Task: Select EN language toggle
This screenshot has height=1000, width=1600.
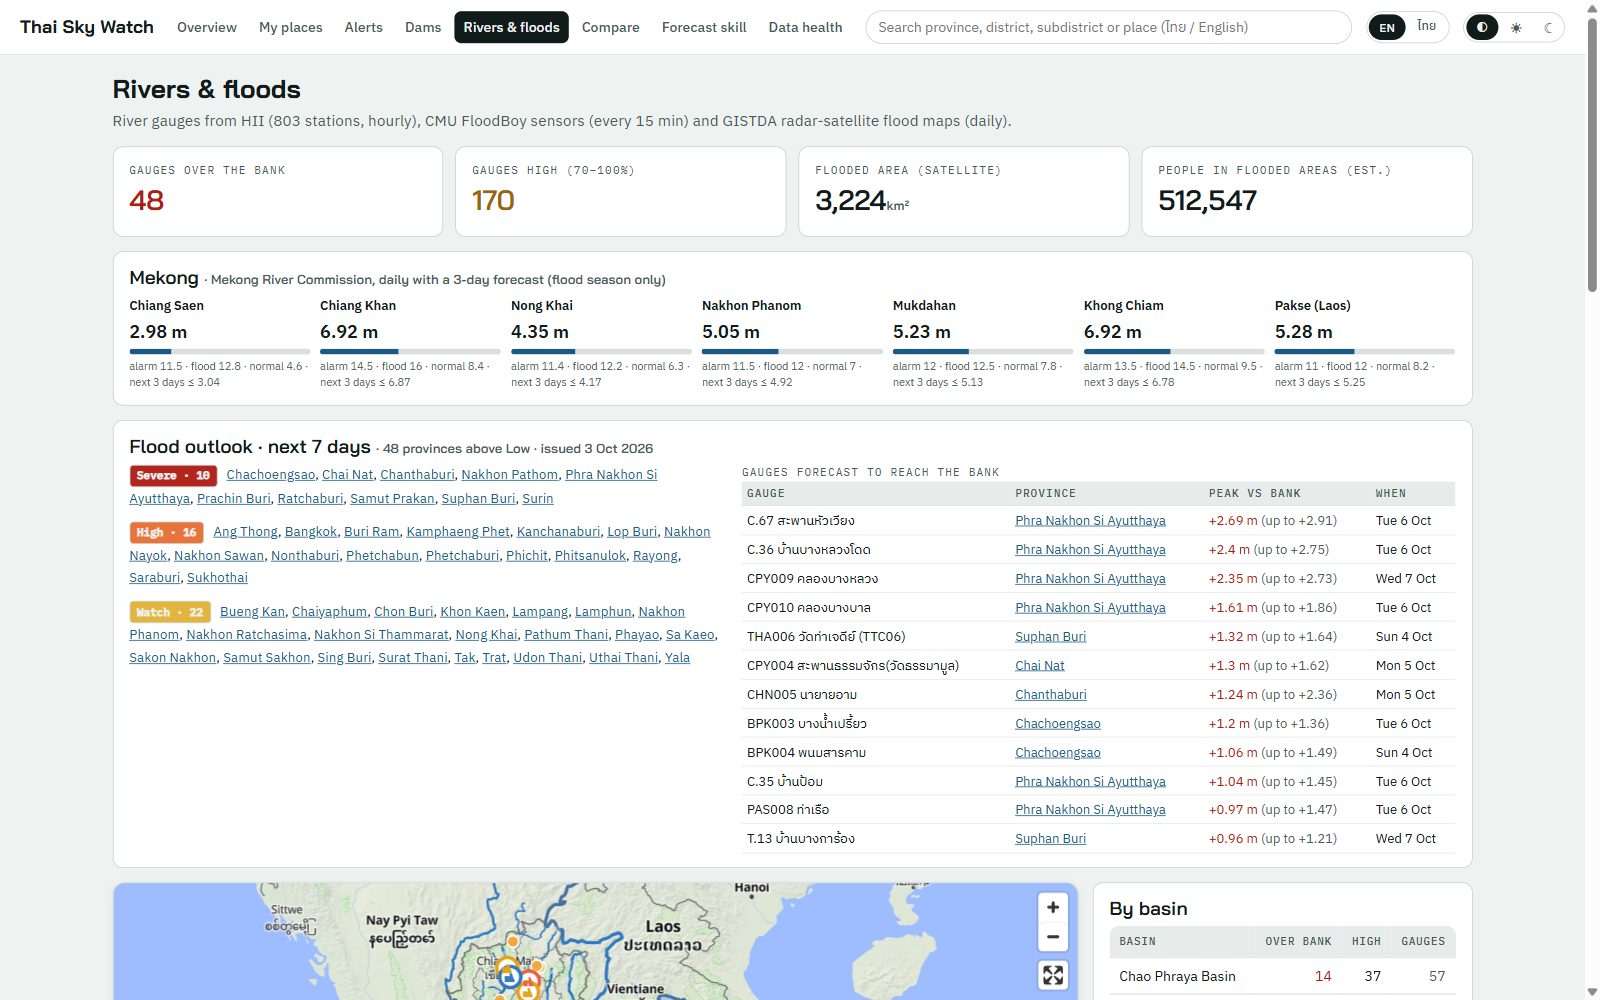Action: (1387, 27)
